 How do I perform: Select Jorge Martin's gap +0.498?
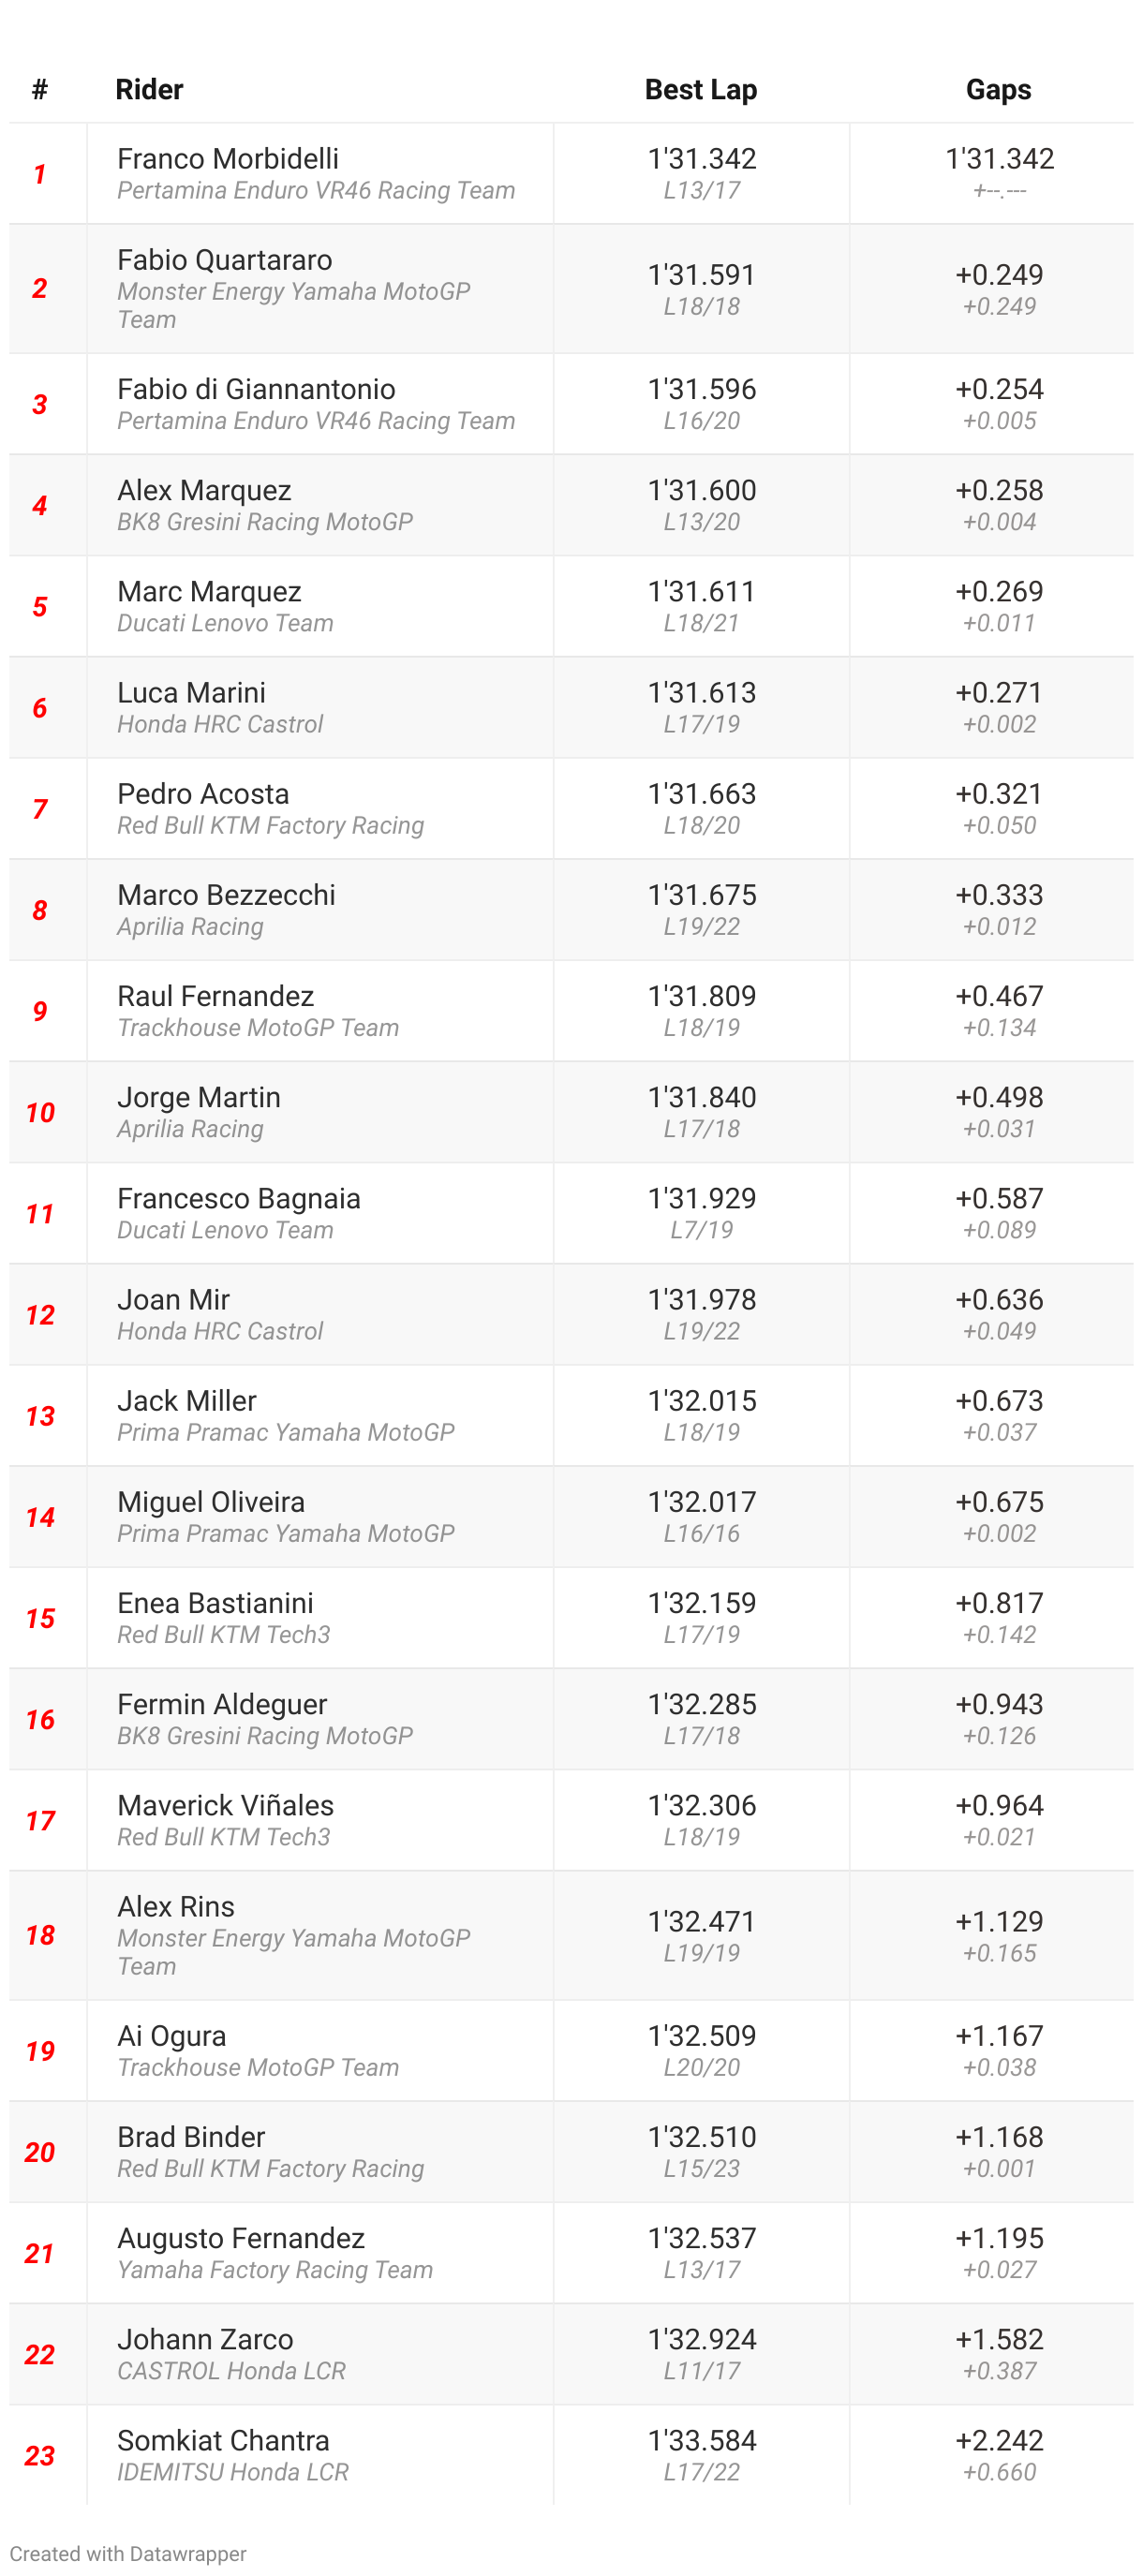(x=998, y=1098)
